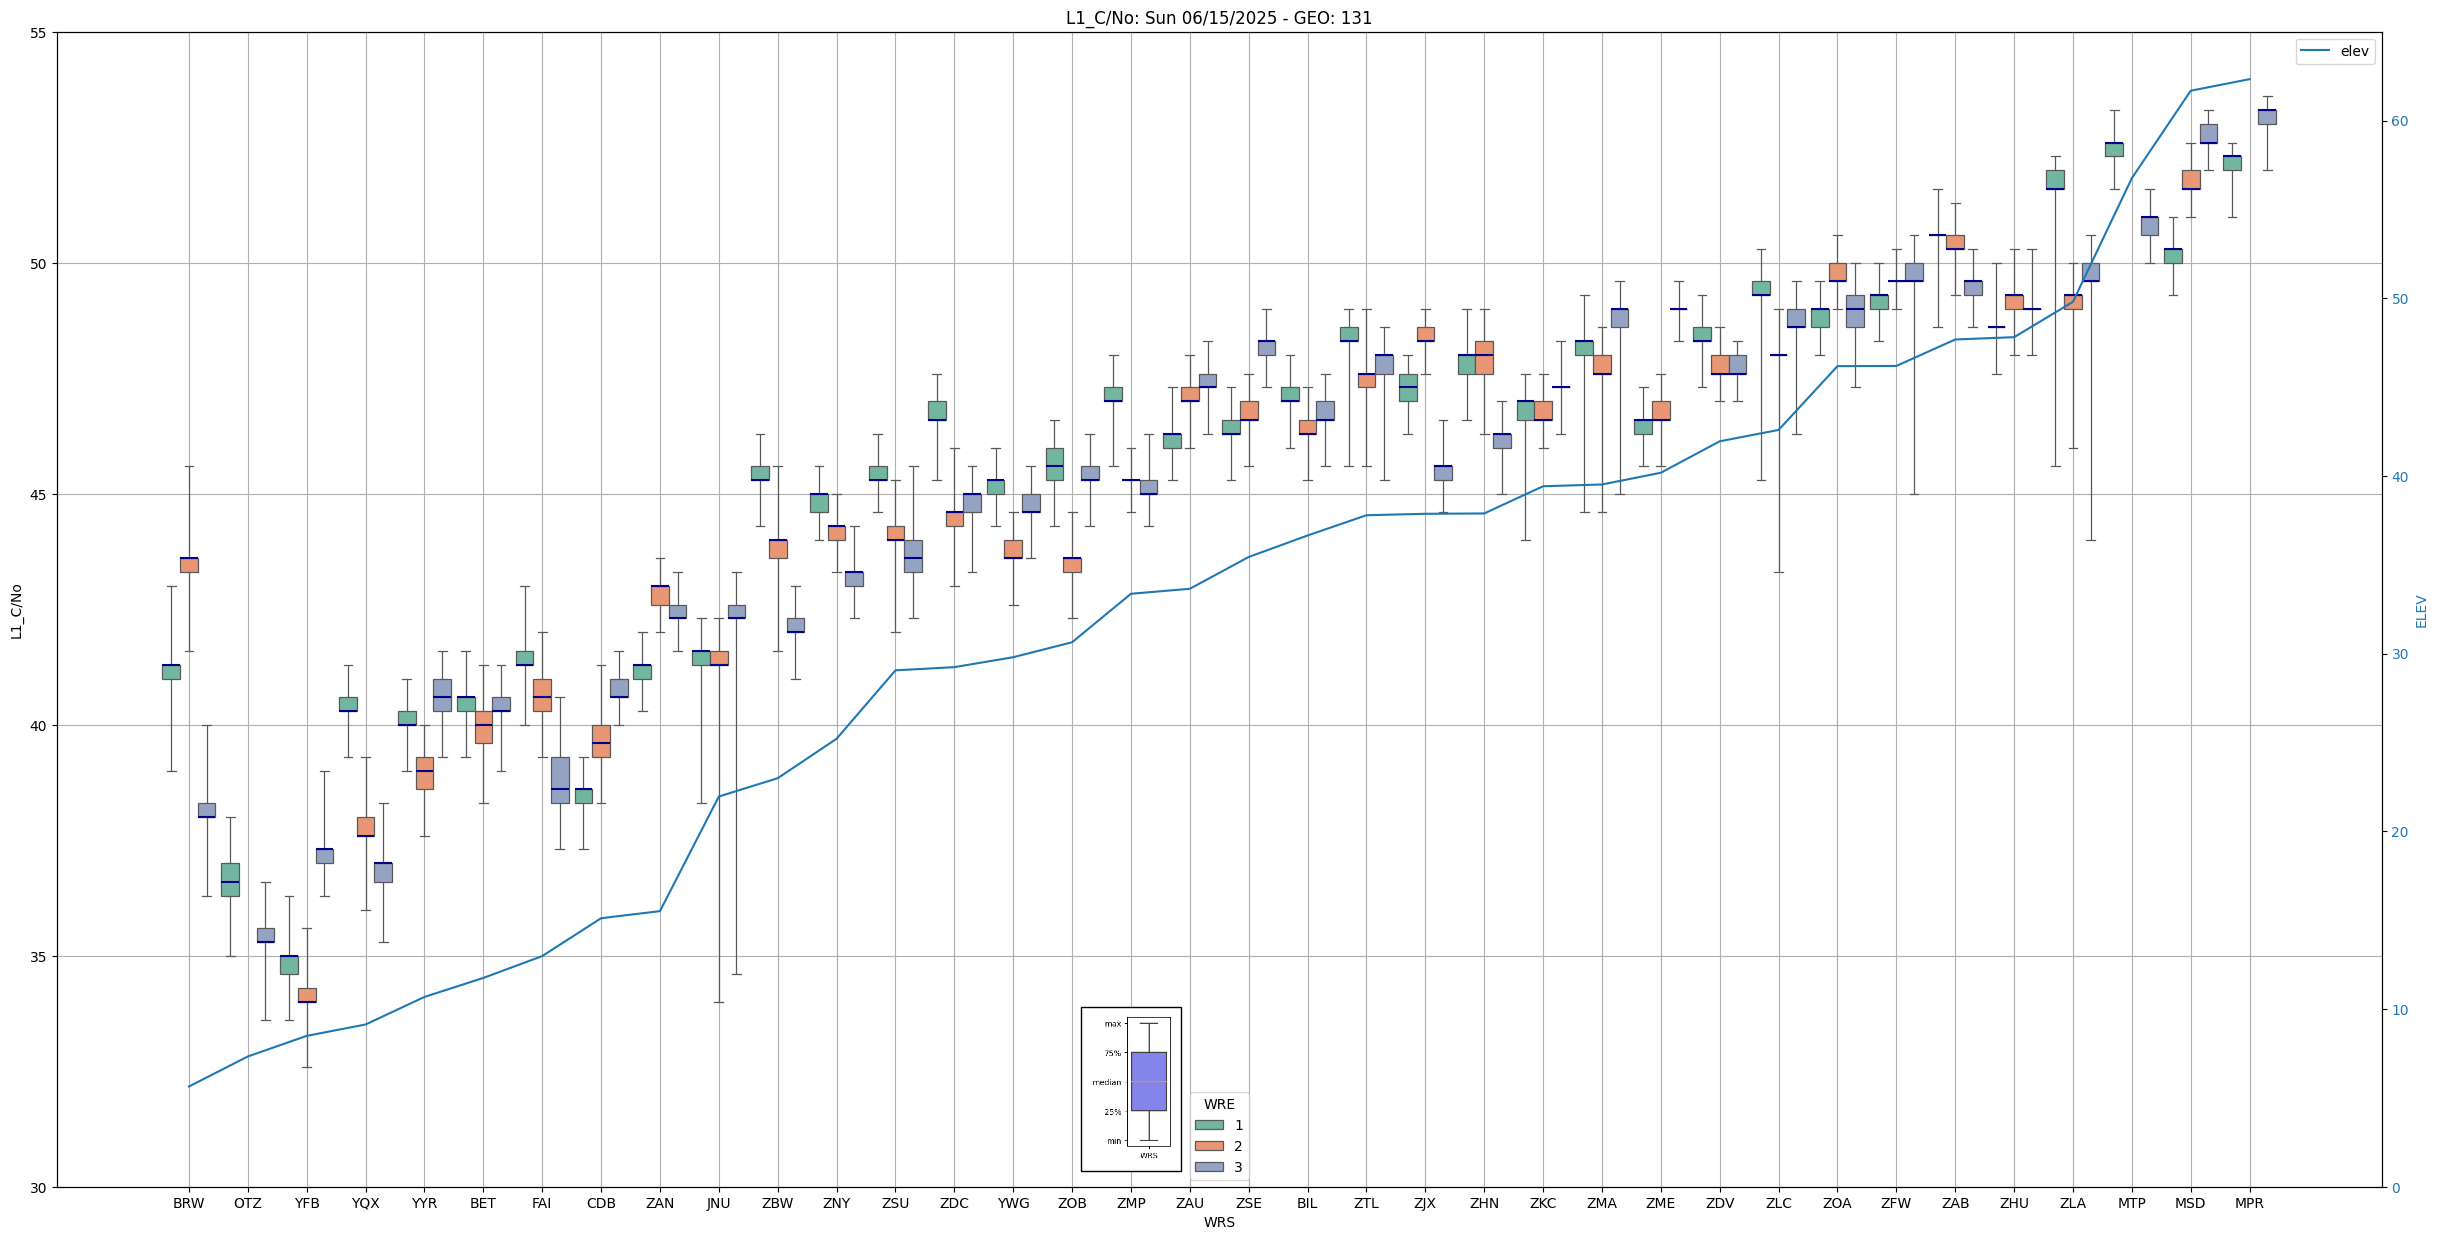Click the 55 tick on left axis
Screen dimensions: 2438x1240
(39, 33)
